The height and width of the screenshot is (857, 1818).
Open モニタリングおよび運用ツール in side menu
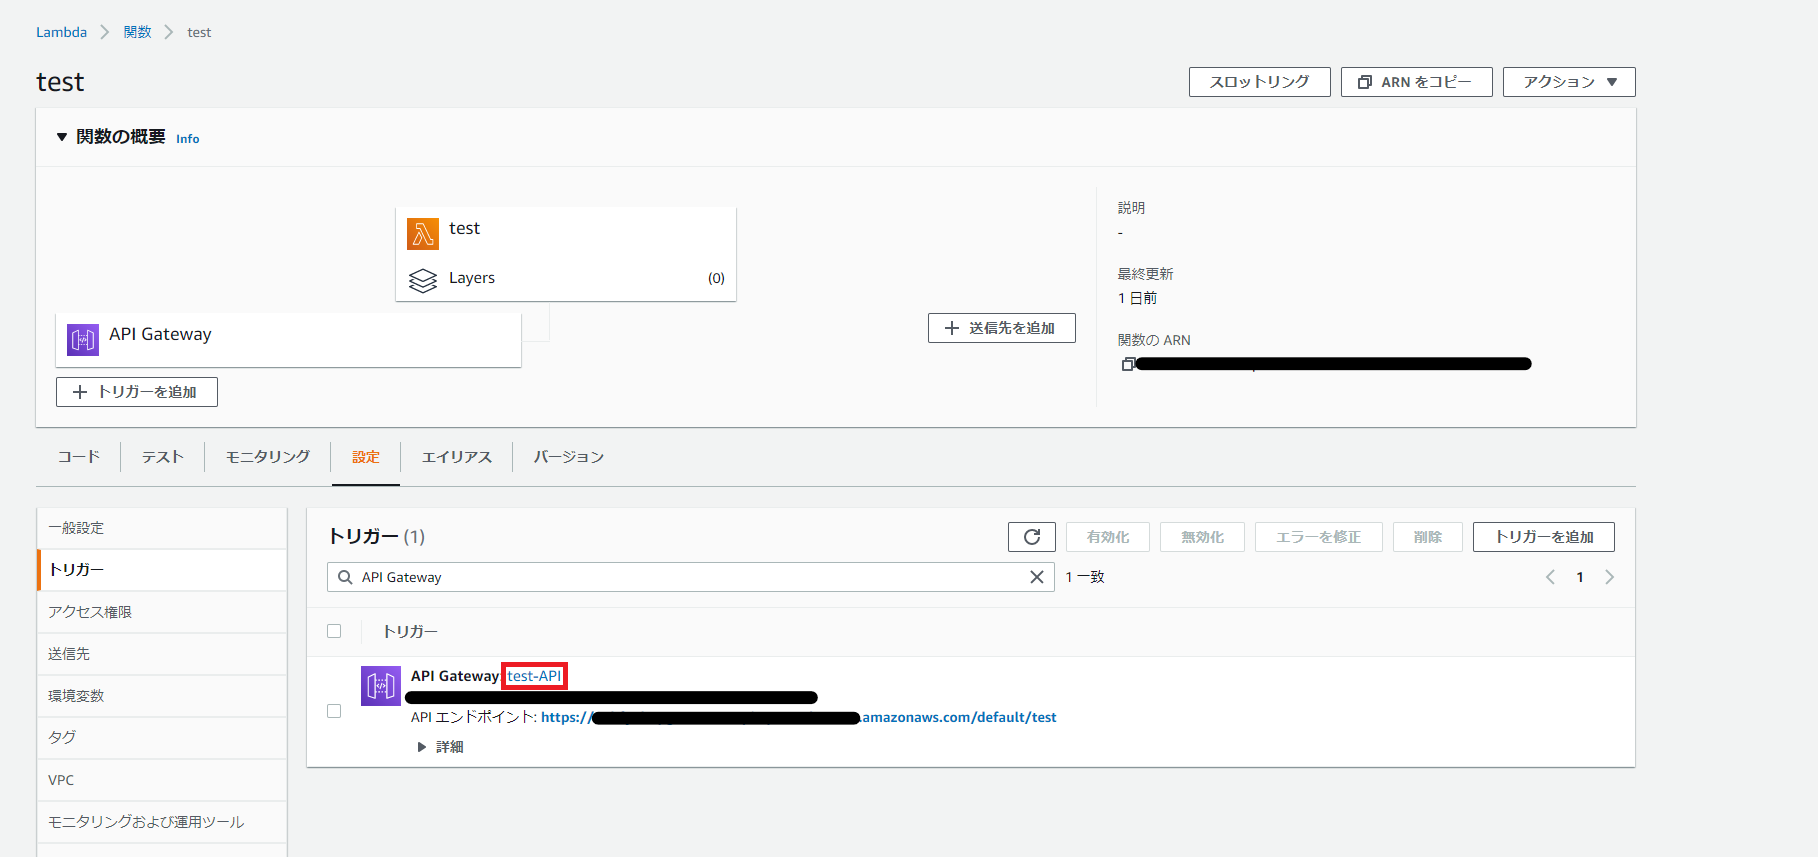pos(162,822)
